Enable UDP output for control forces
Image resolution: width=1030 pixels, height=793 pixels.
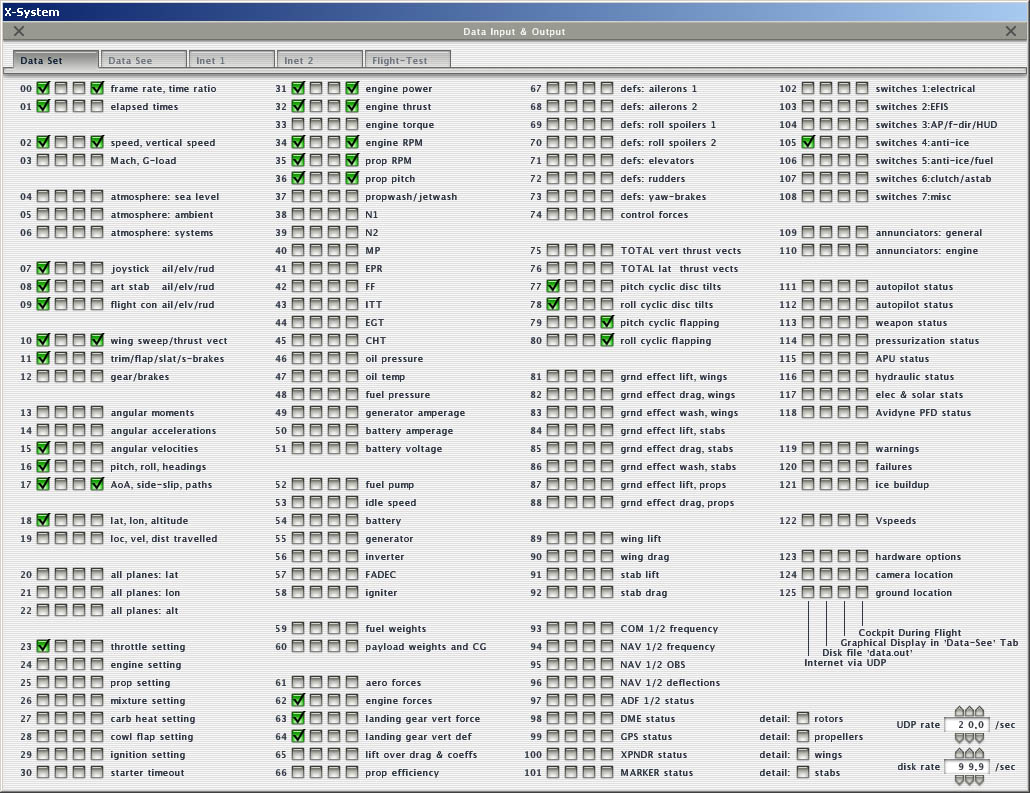(553, 214)
